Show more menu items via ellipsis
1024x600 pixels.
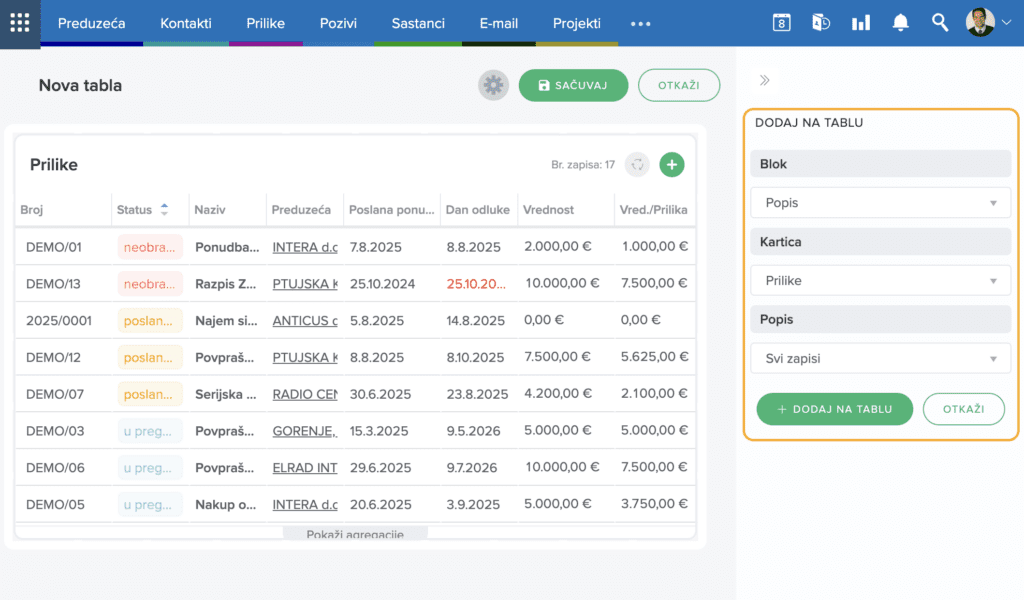point(641,24)
